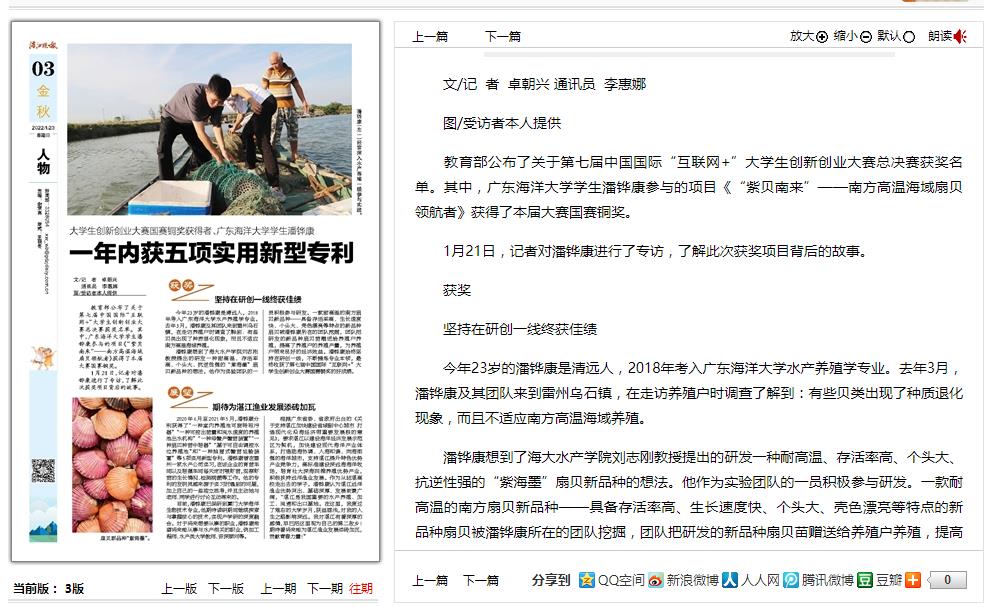Click the newspaper headline 一年内获五项实用新型专利
Viewport: 984px width, 607px height.
(x=210, y=252)
